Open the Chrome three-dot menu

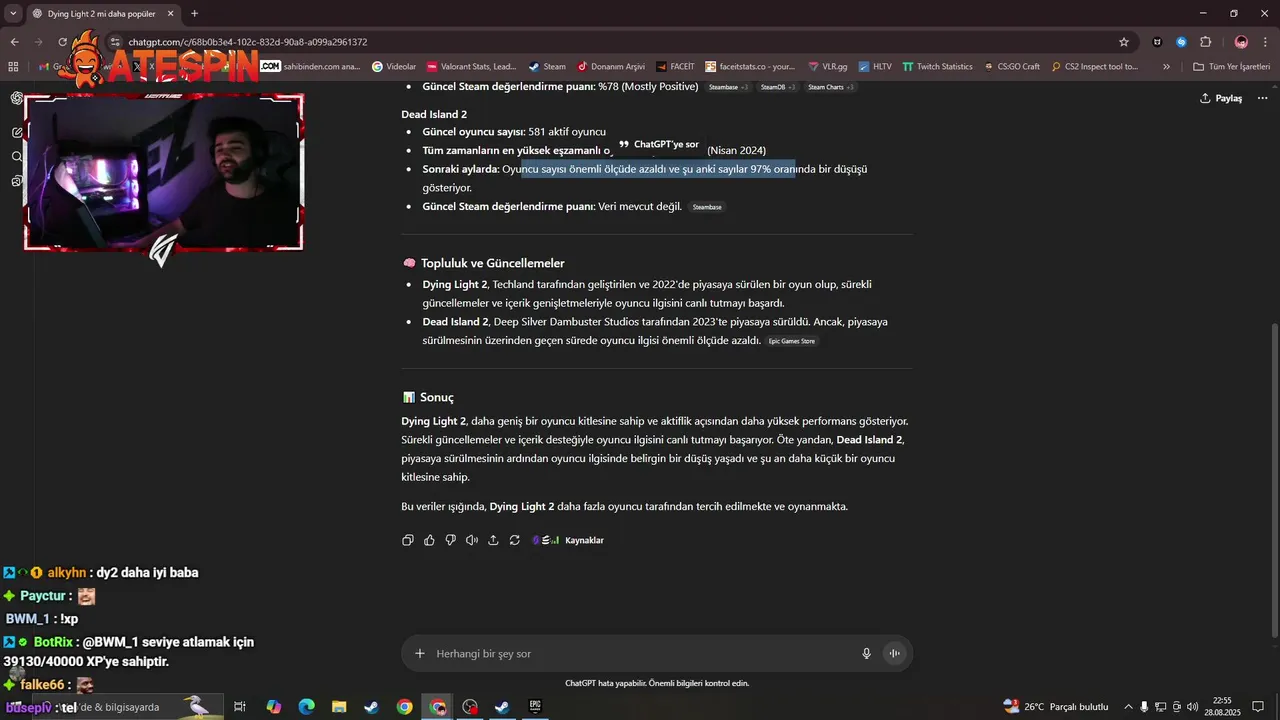(1265, 42)
